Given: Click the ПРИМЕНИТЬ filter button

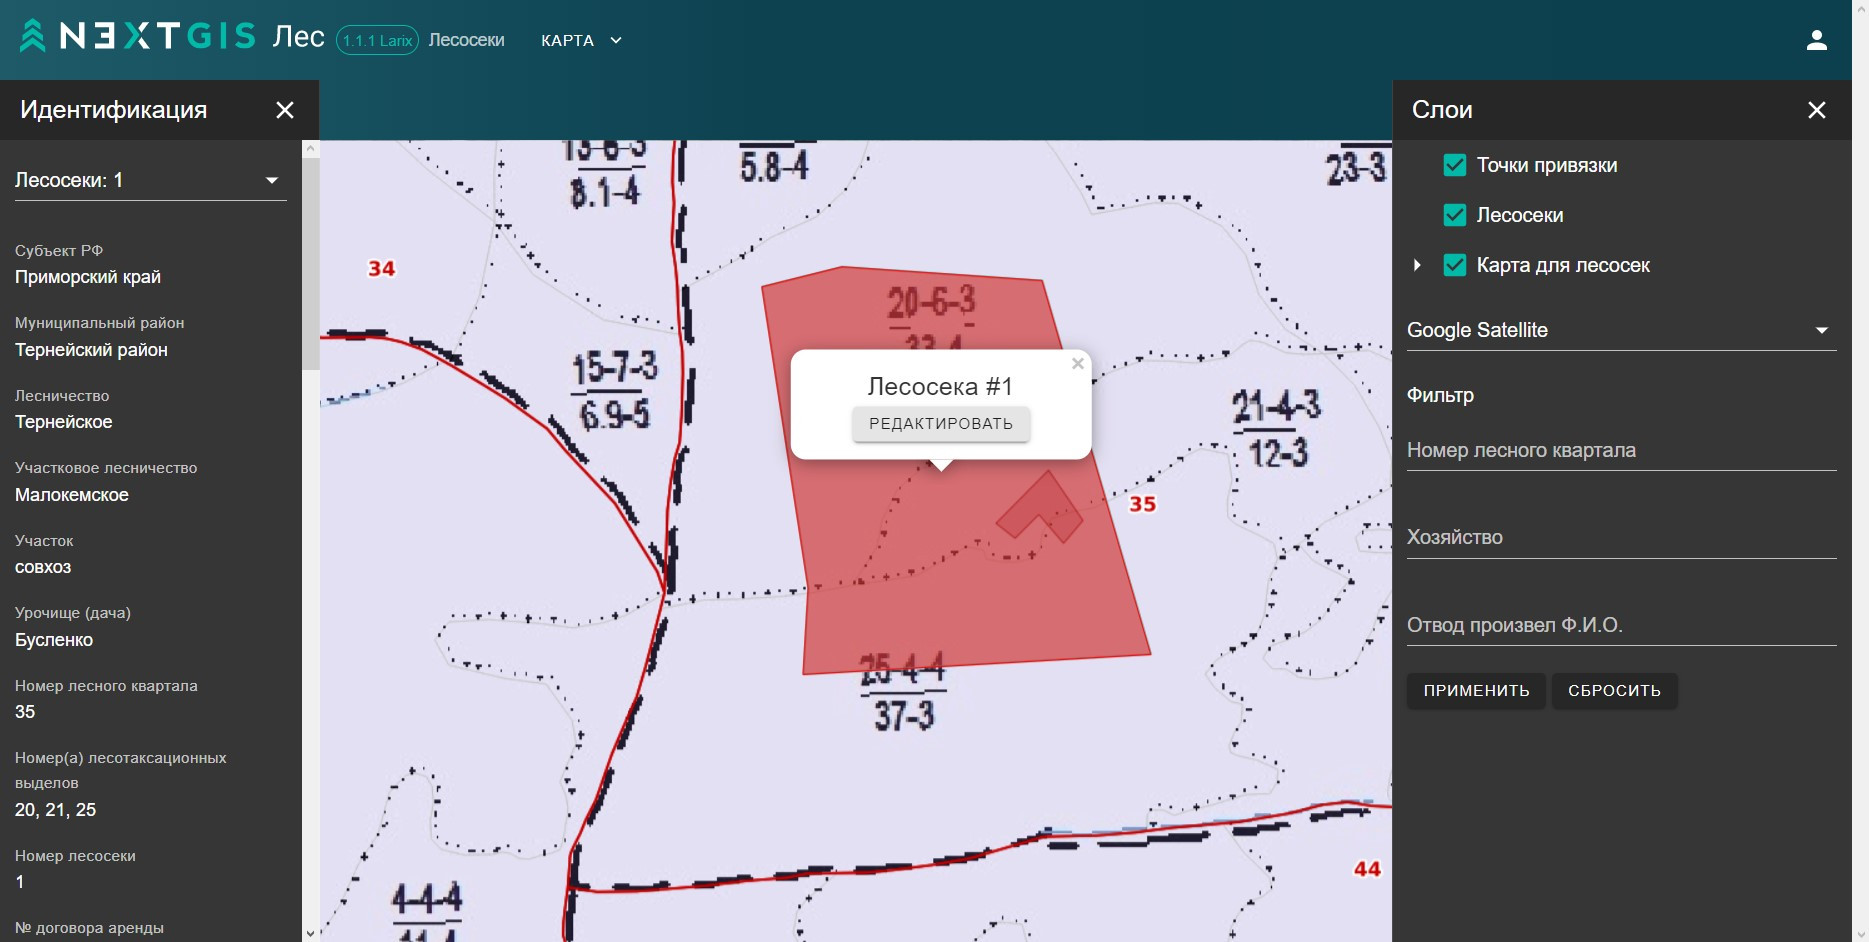Looking at the screenshot, I should [x=1476, y=691].
